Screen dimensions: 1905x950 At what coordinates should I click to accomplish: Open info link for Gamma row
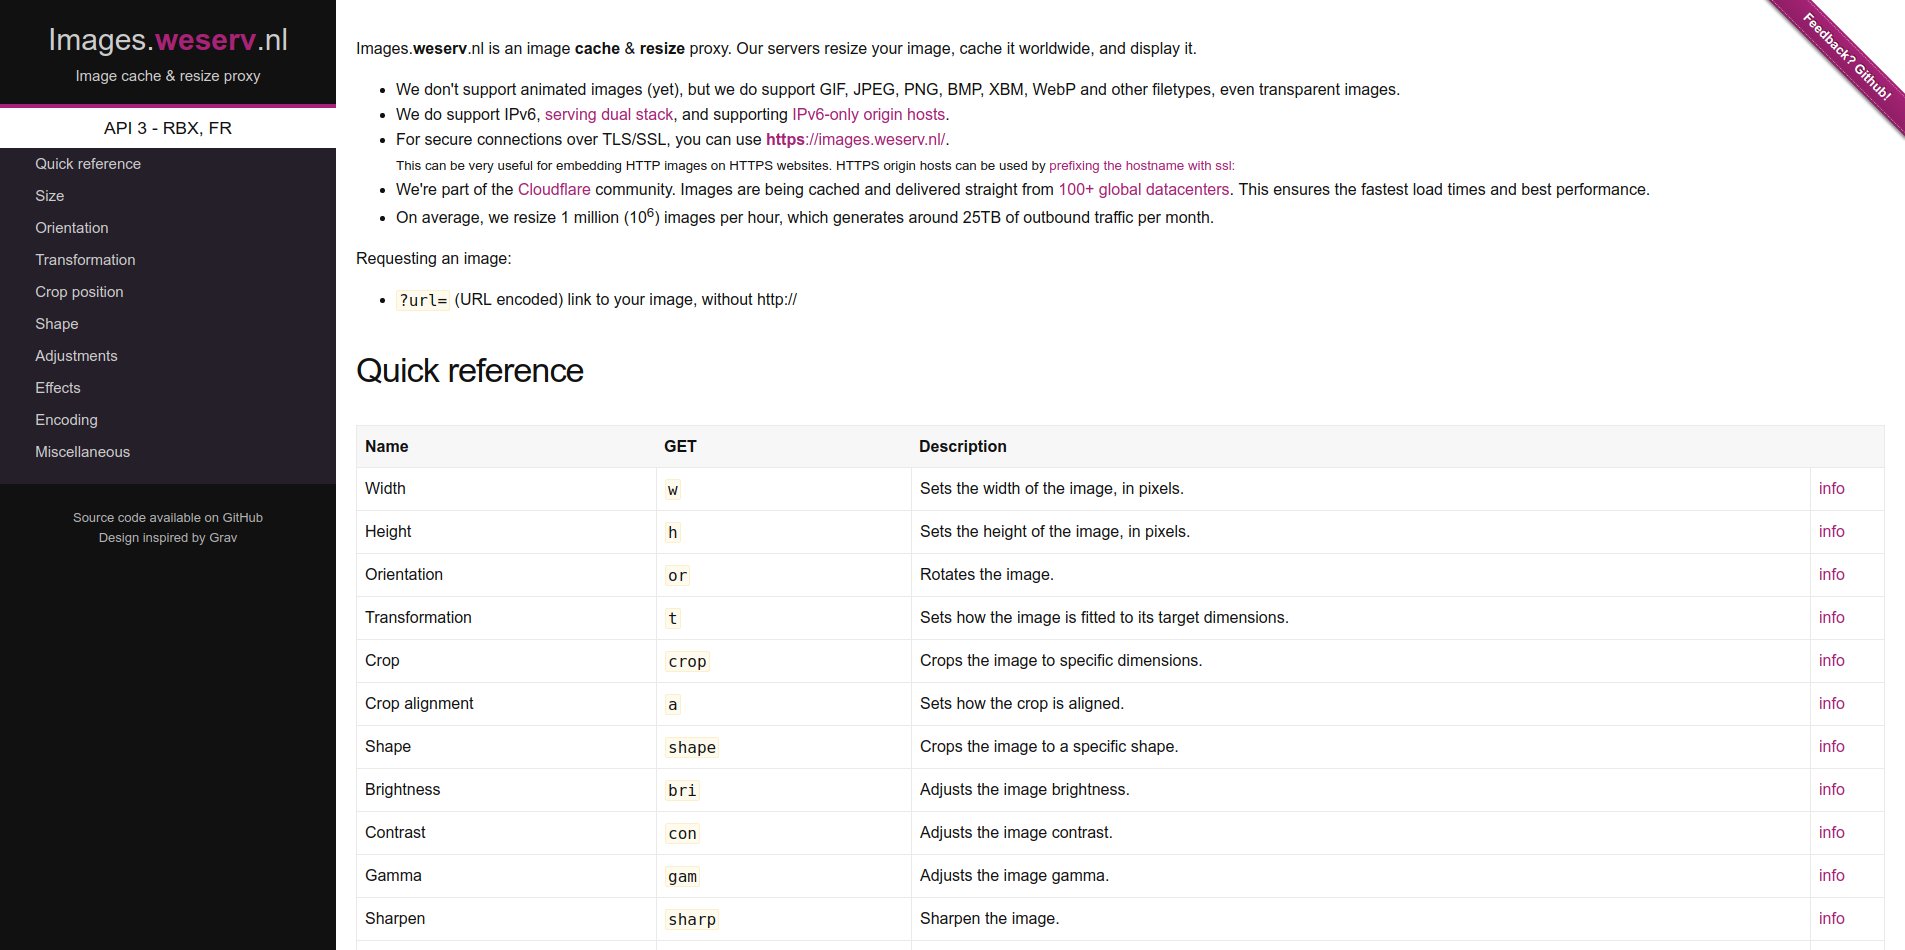[x=1831, y=876]
